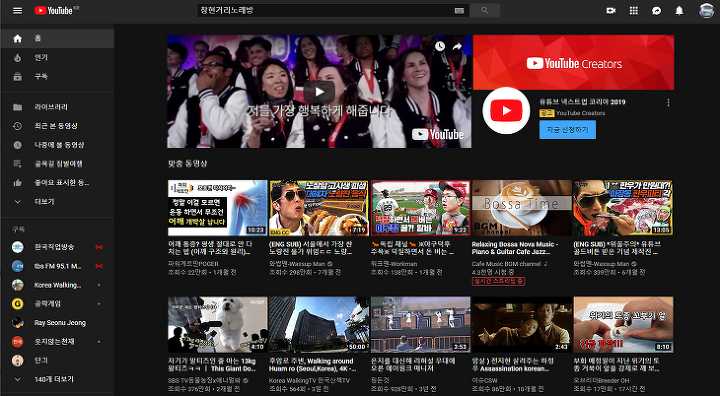The height and width of the screenshot is (396, 720).
Task: Open the baseball Workman video thumbnail 9:22
Action: pyautogui.click(x=421, y=208)
